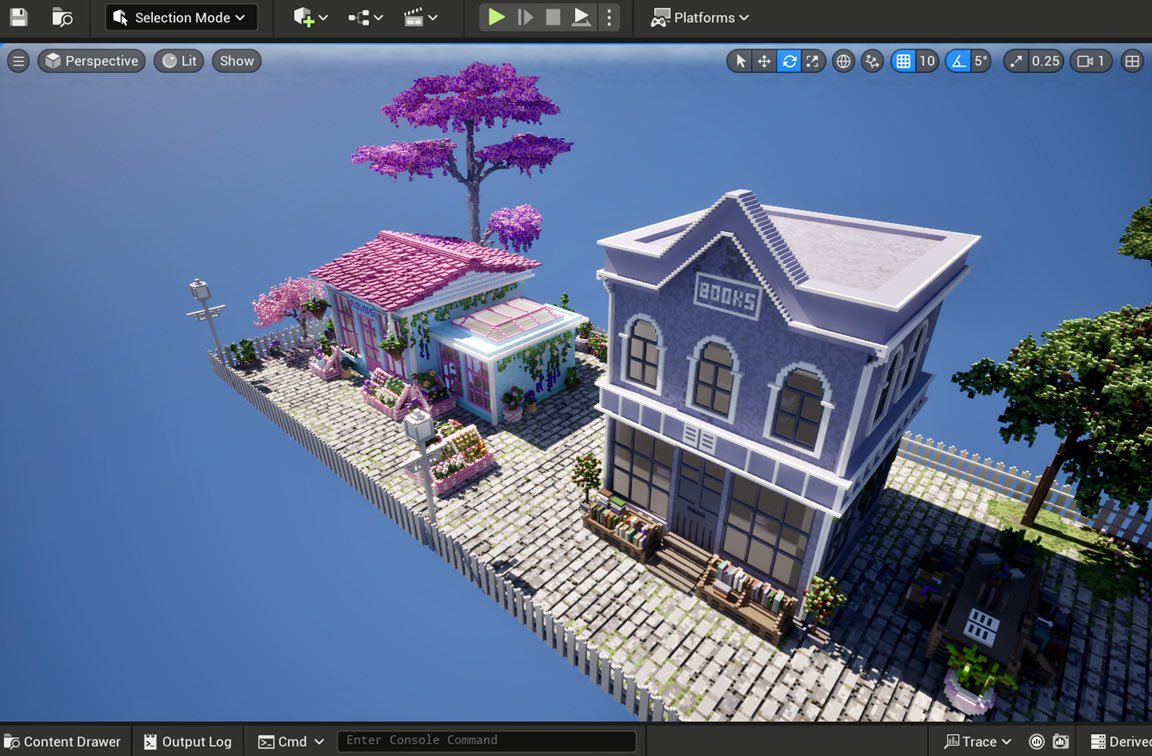Open the Platforms menu
This screenshot has height=756, width=1152.
pos(699,17)
